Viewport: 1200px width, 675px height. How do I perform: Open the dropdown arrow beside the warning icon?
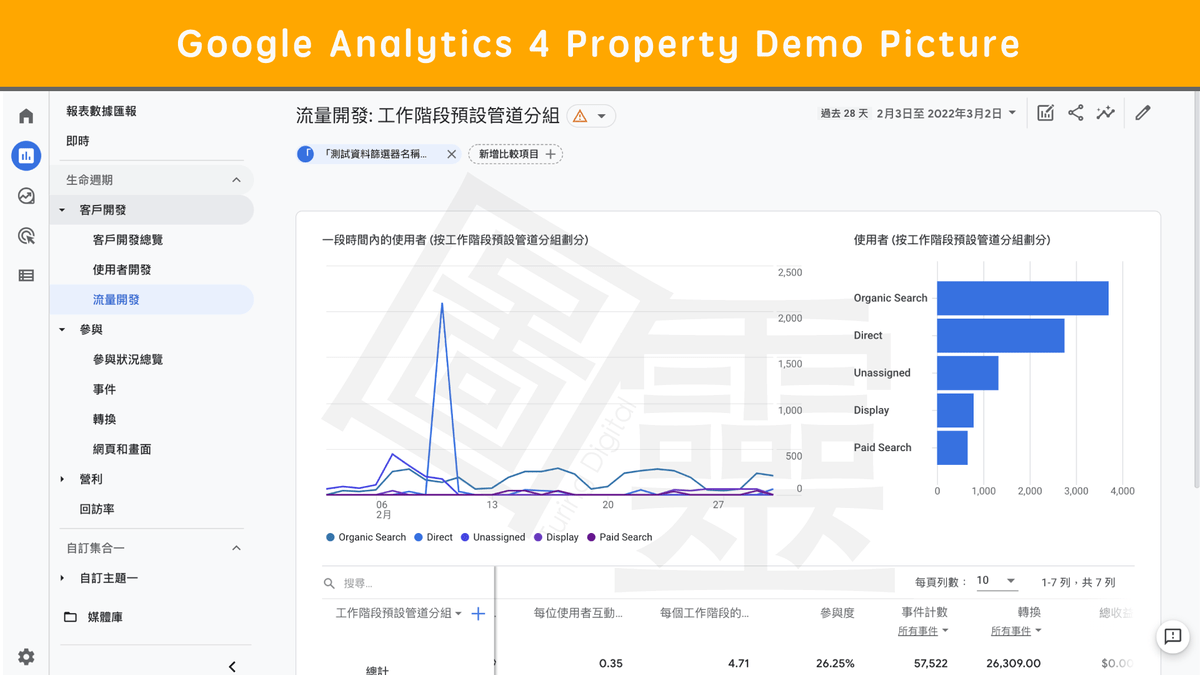602,116
